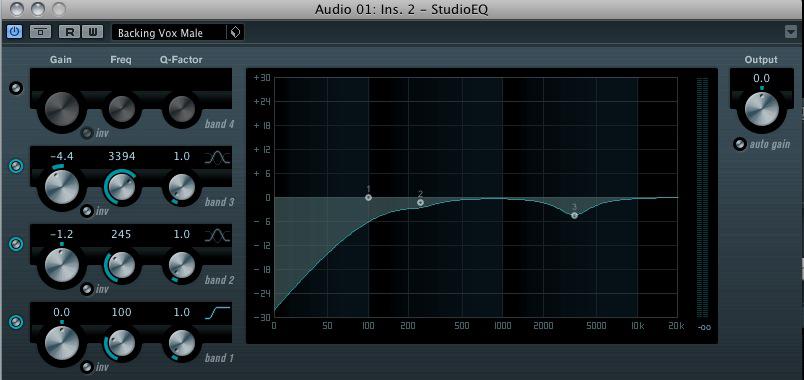804x380 pixels.
Task: Click the band 1 Freq knob
Action: click(x=122, y=343)
